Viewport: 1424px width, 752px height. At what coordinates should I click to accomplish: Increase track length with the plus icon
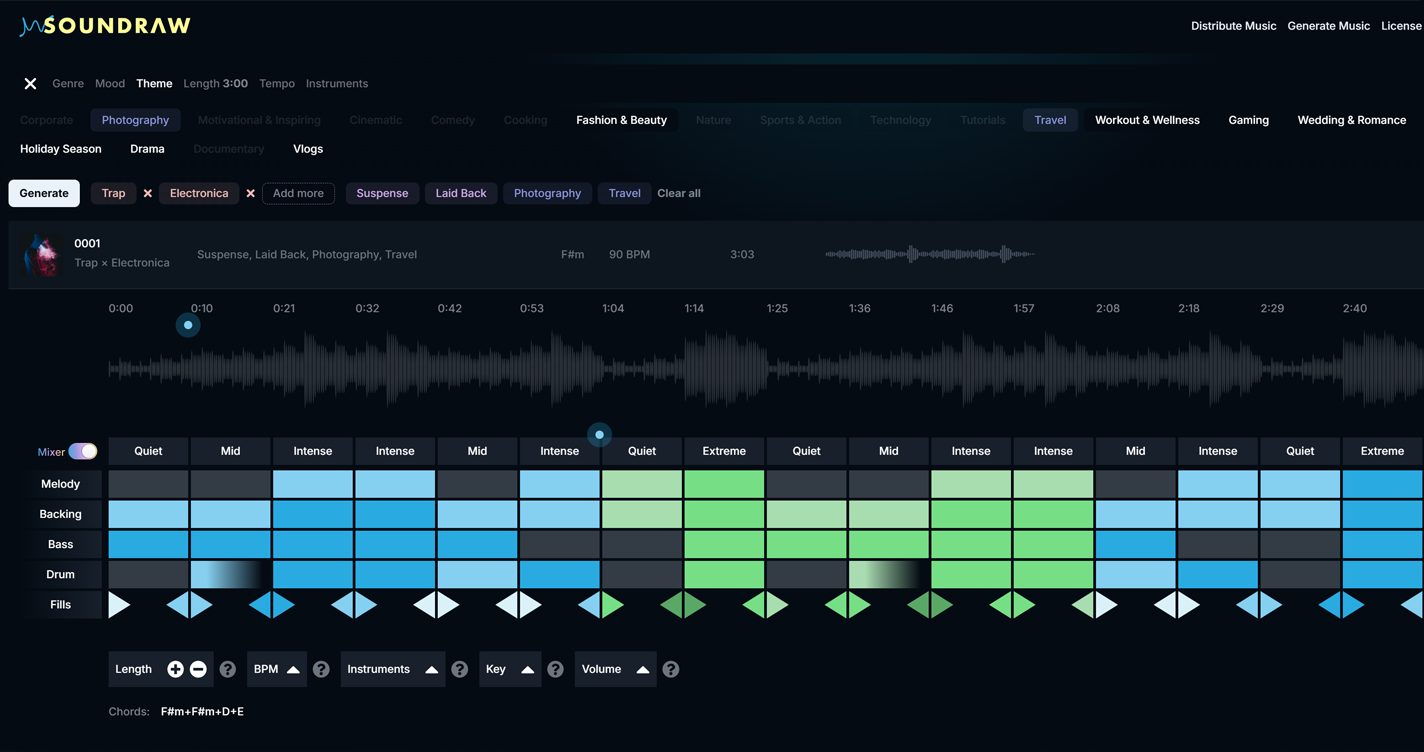pyautogui.click(x=175, y=670)
